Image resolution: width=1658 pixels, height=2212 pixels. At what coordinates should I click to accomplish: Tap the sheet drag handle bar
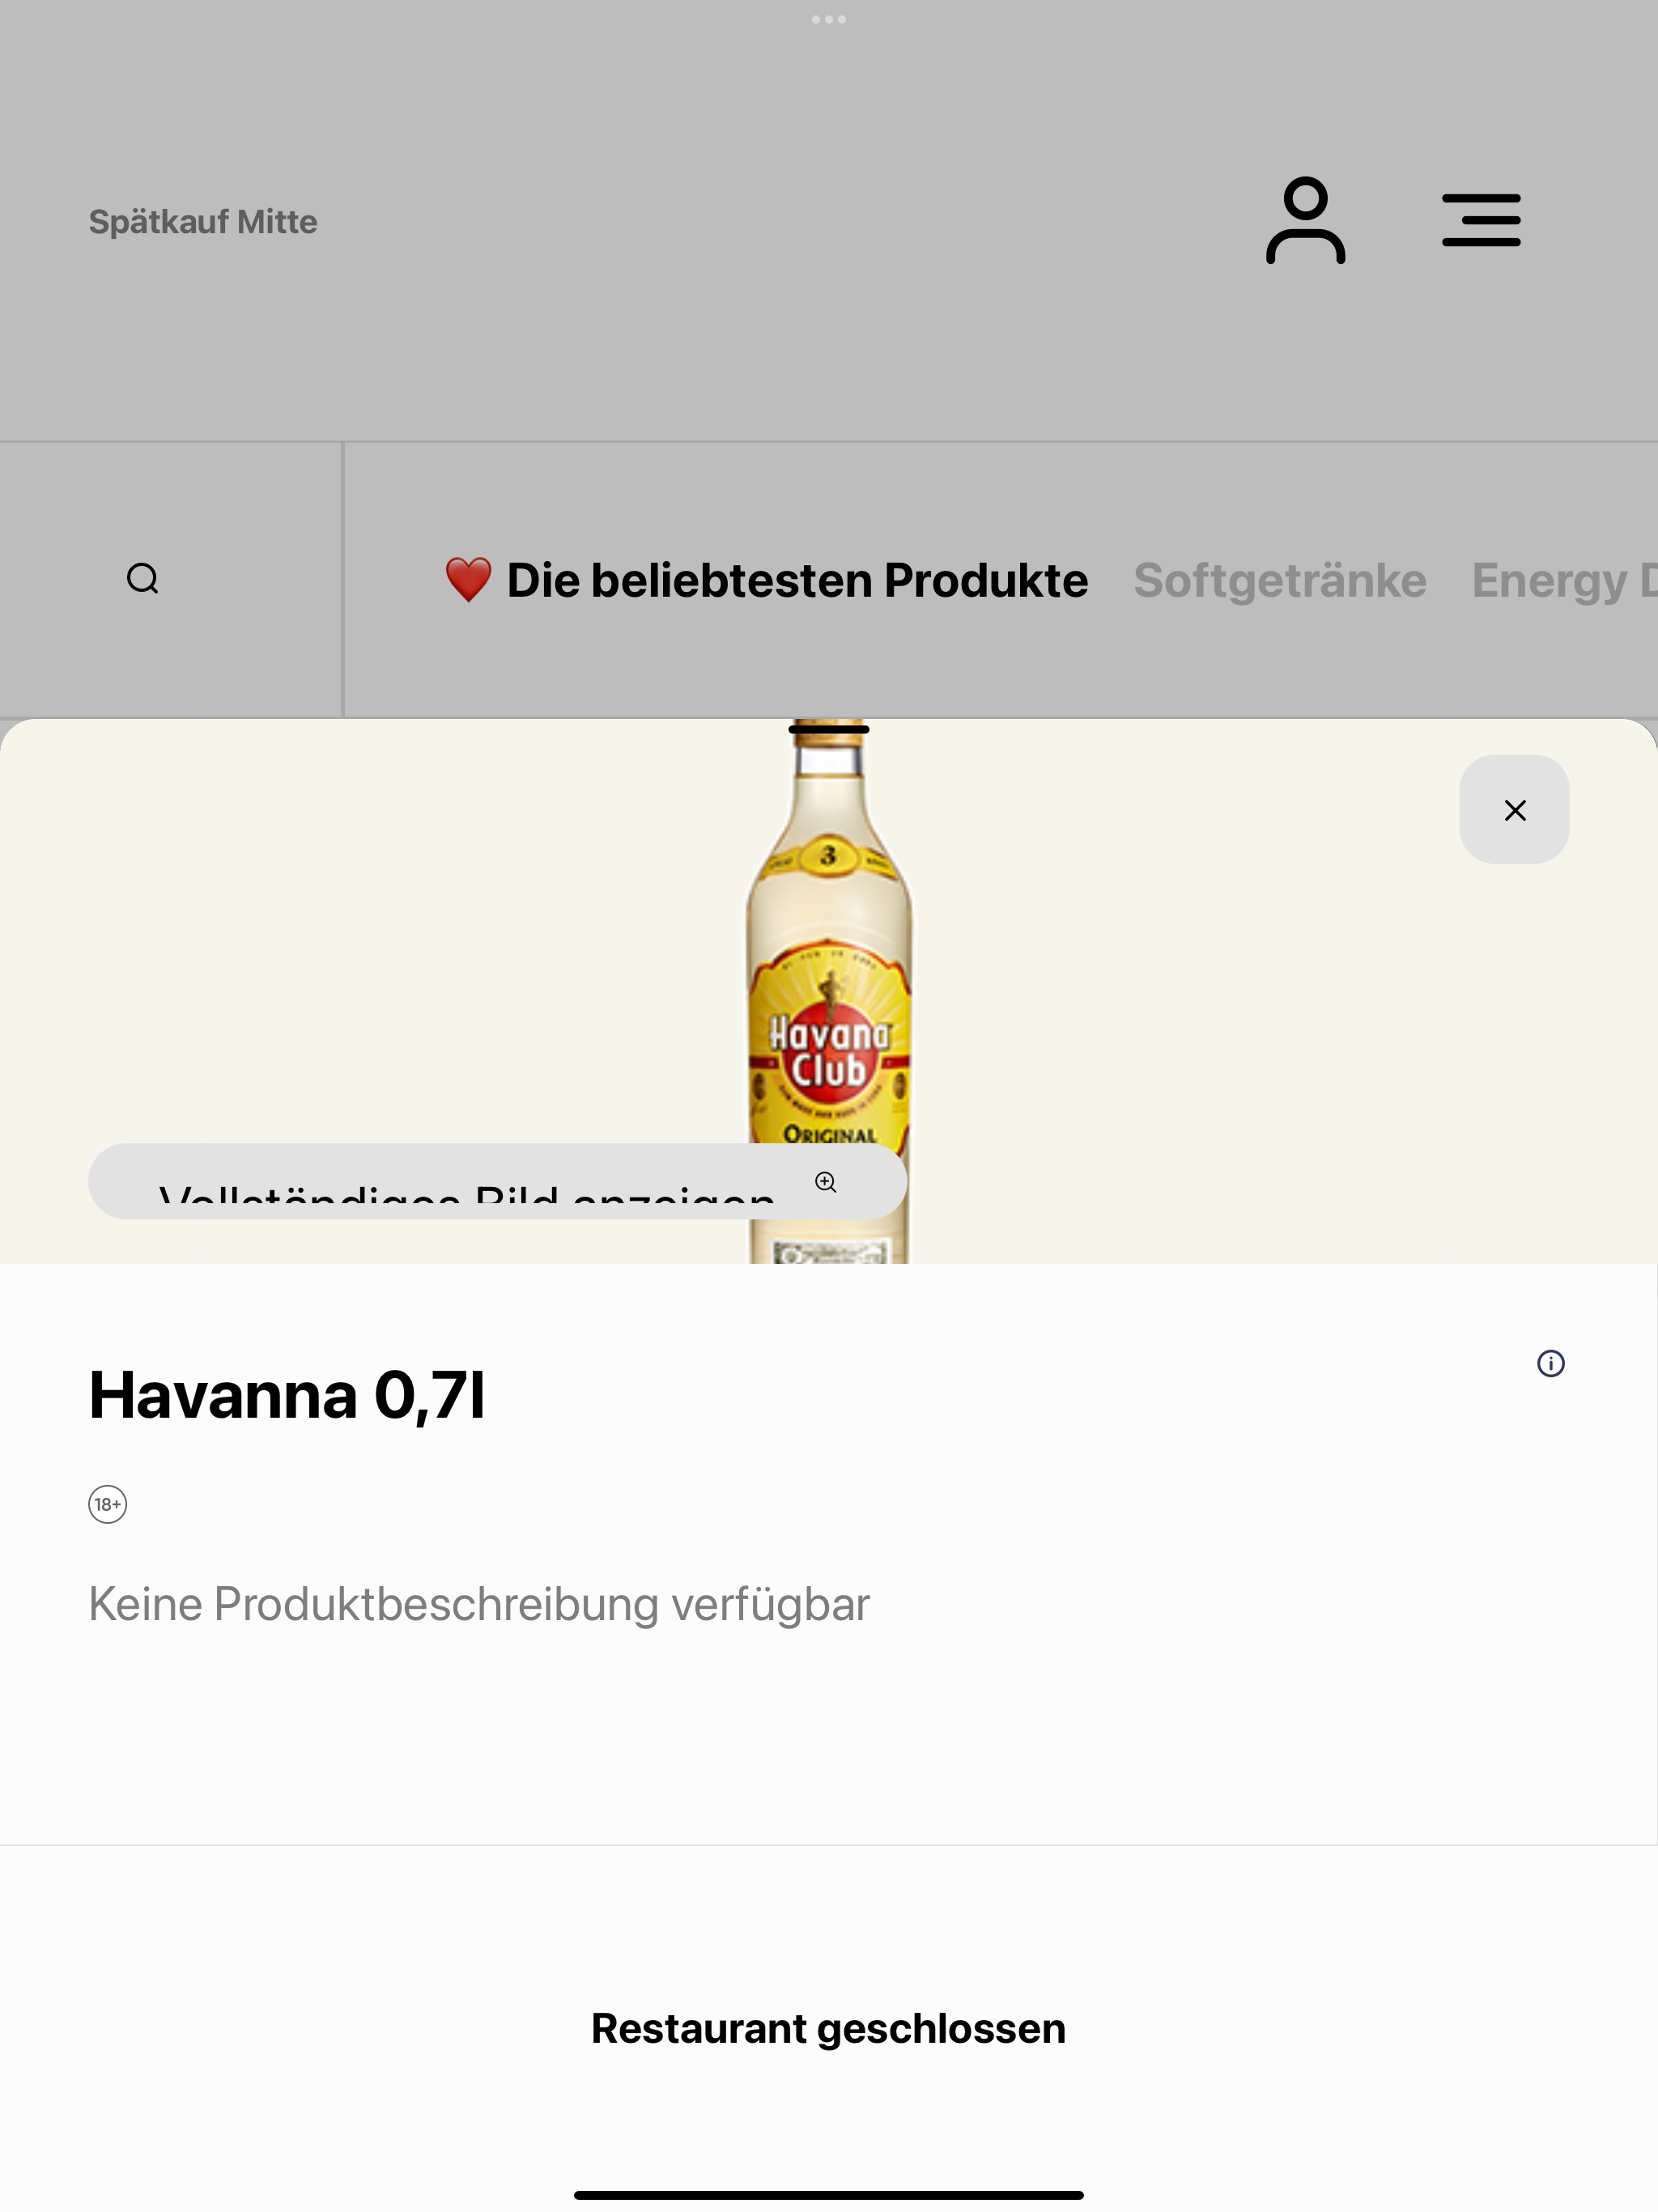coord(829,730)
